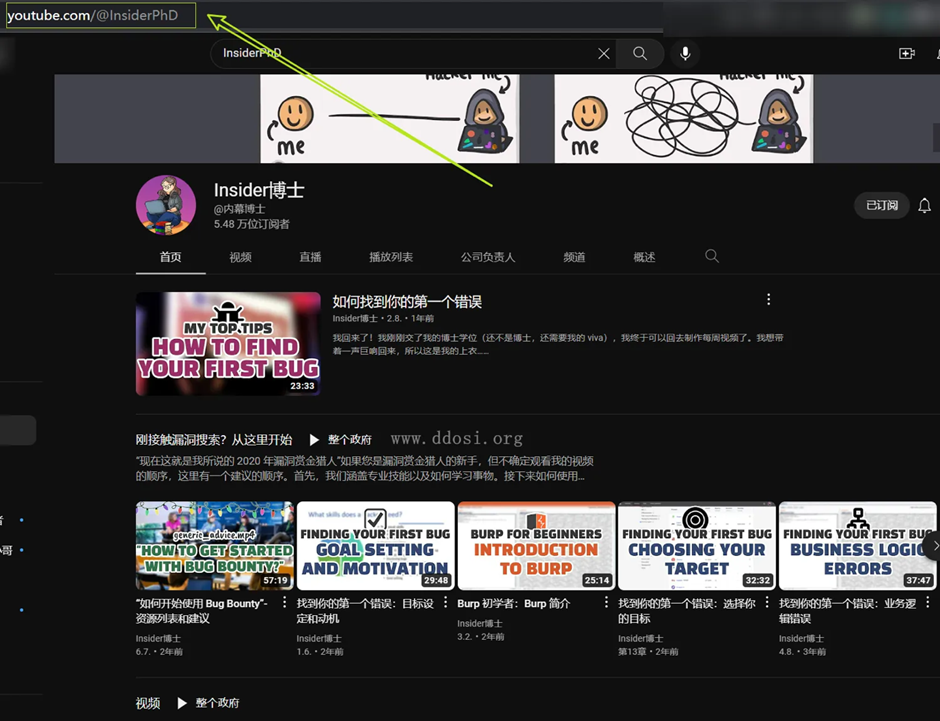Viewport: 940px width, 721px height.
Task: Open the three-dot menu for the 目标设定和动机 video
Action: coord(445,602)
